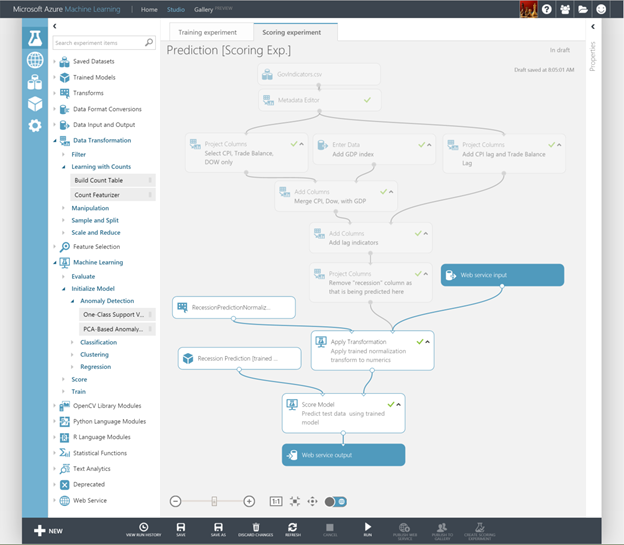Open the Web Services globe sidebar icon
The image size is (624, 545).
35,60
